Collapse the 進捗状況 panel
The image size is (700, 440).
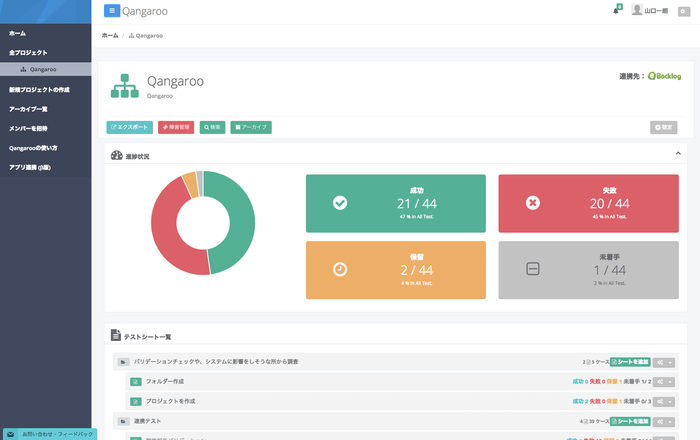[678, 154]
